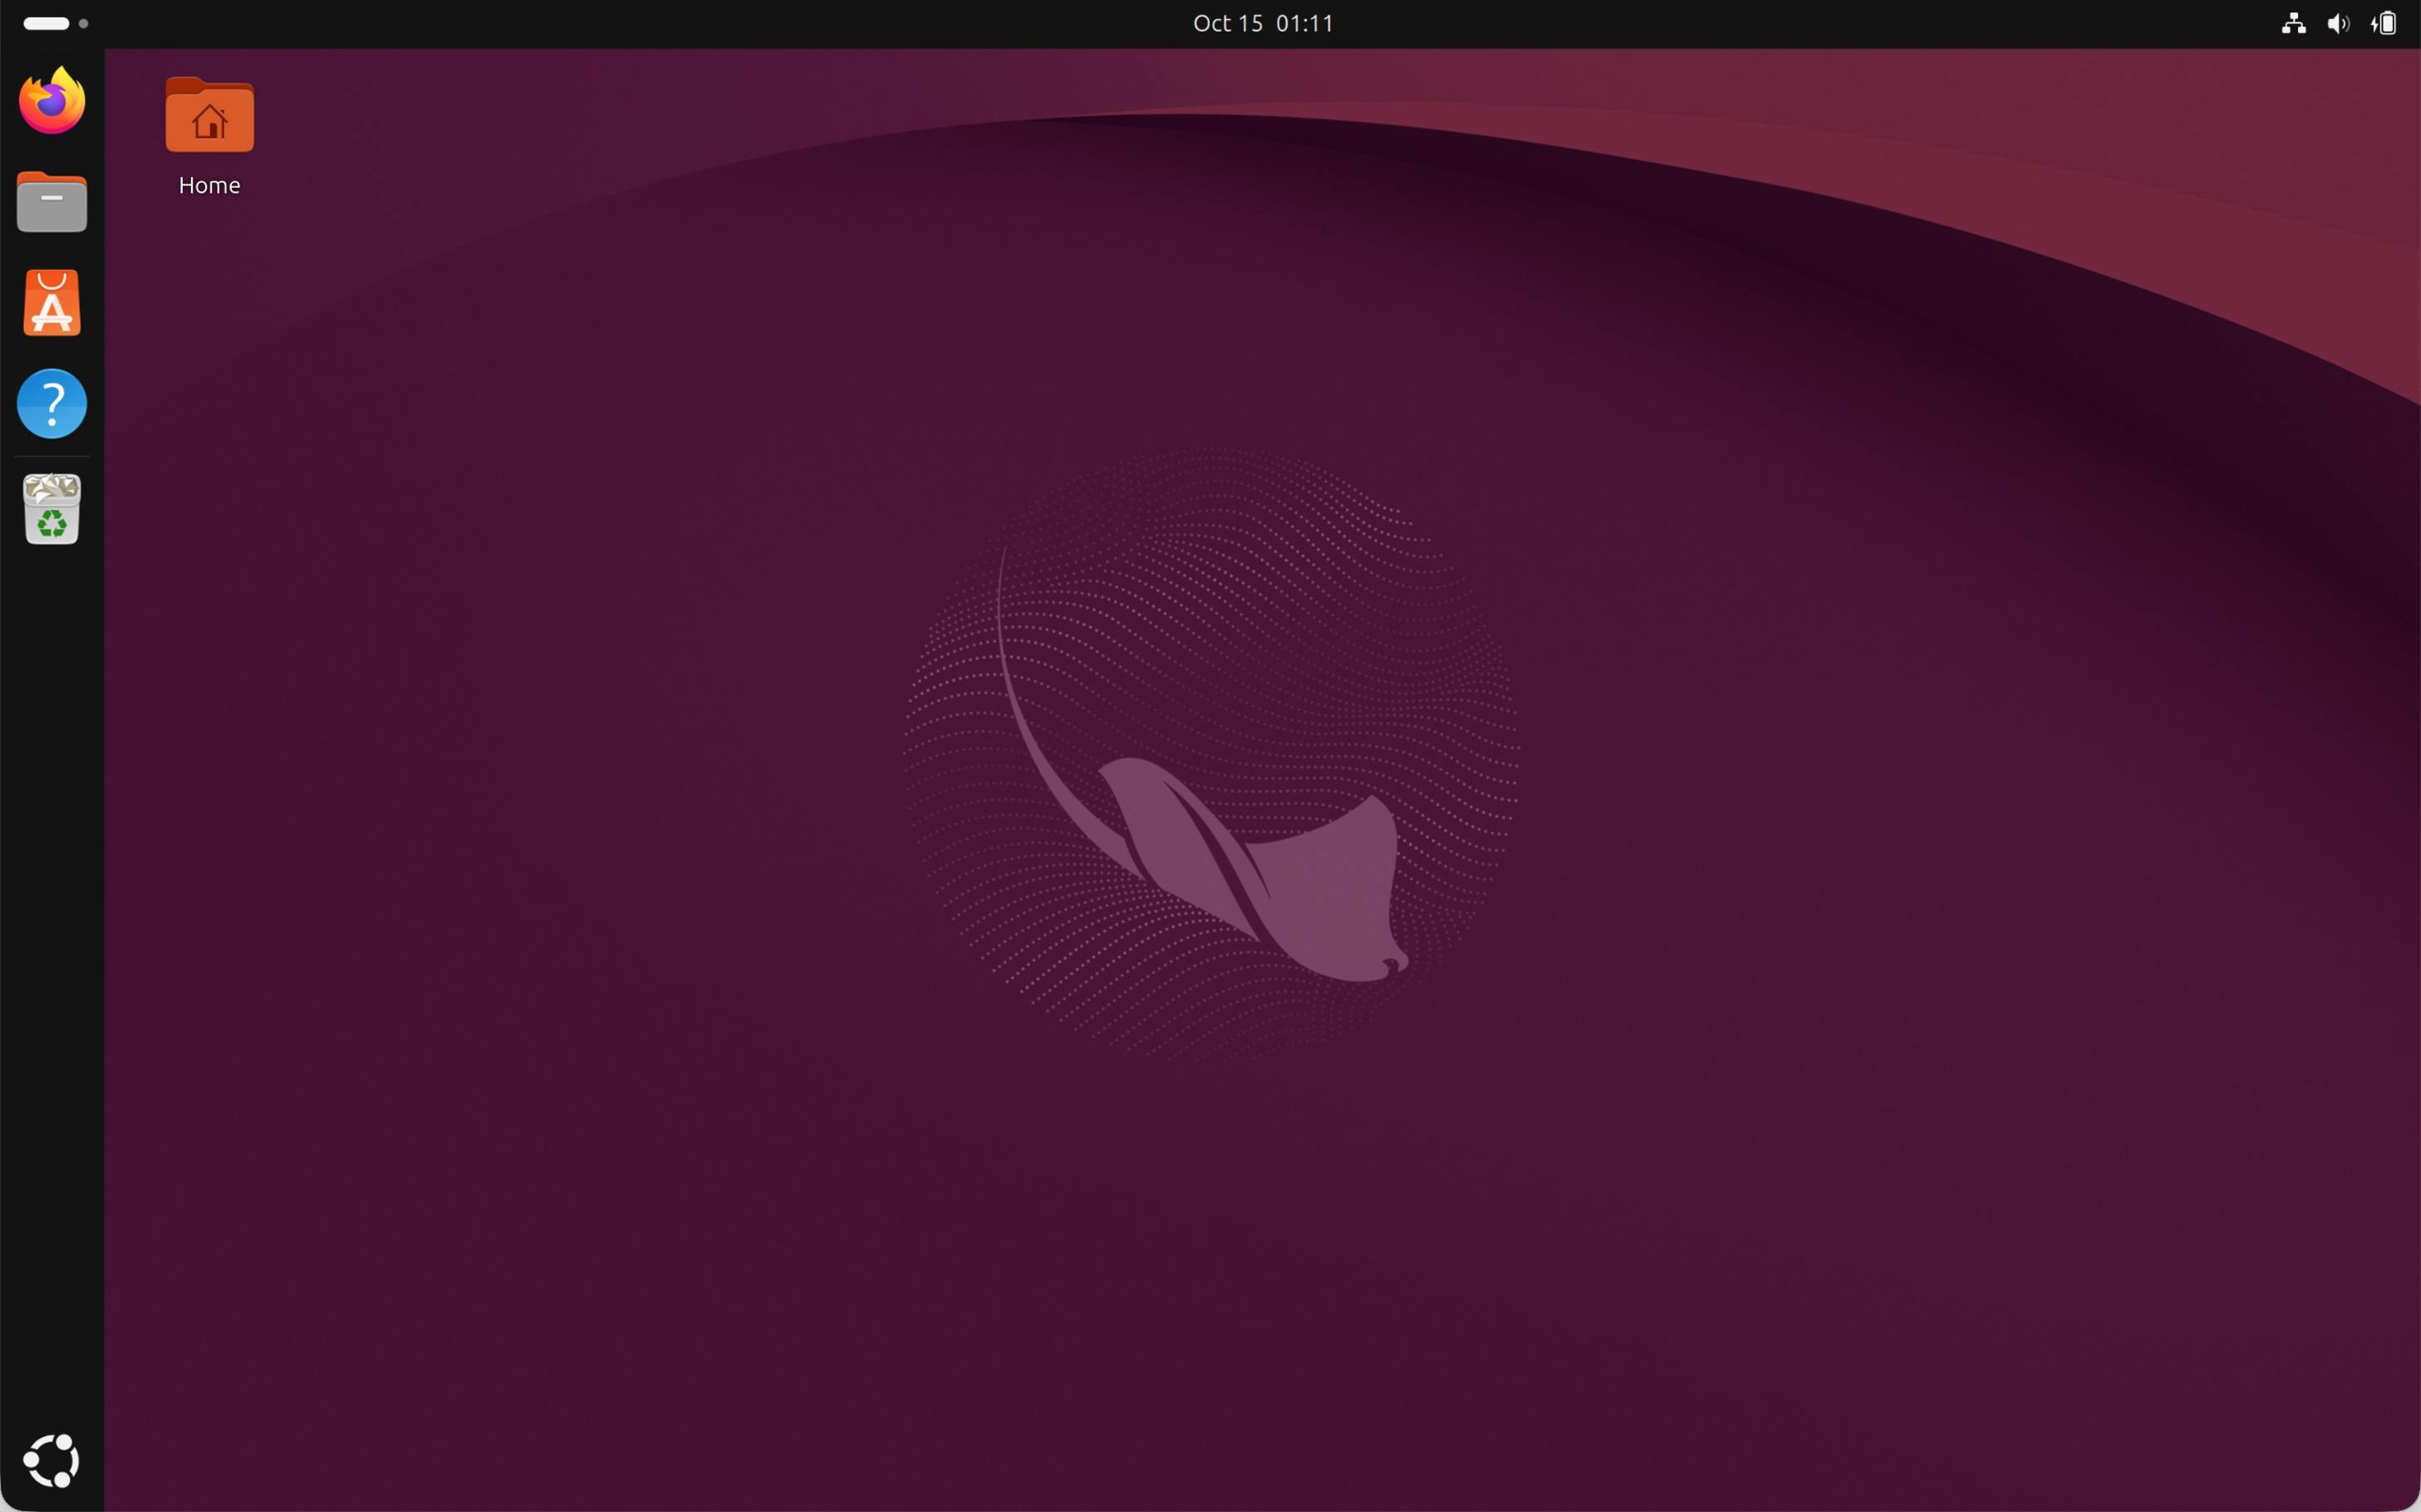Screen dimensions: 2421x1512
Task: Open Ubuntu App Center from dock
Action: pos(52,303)
